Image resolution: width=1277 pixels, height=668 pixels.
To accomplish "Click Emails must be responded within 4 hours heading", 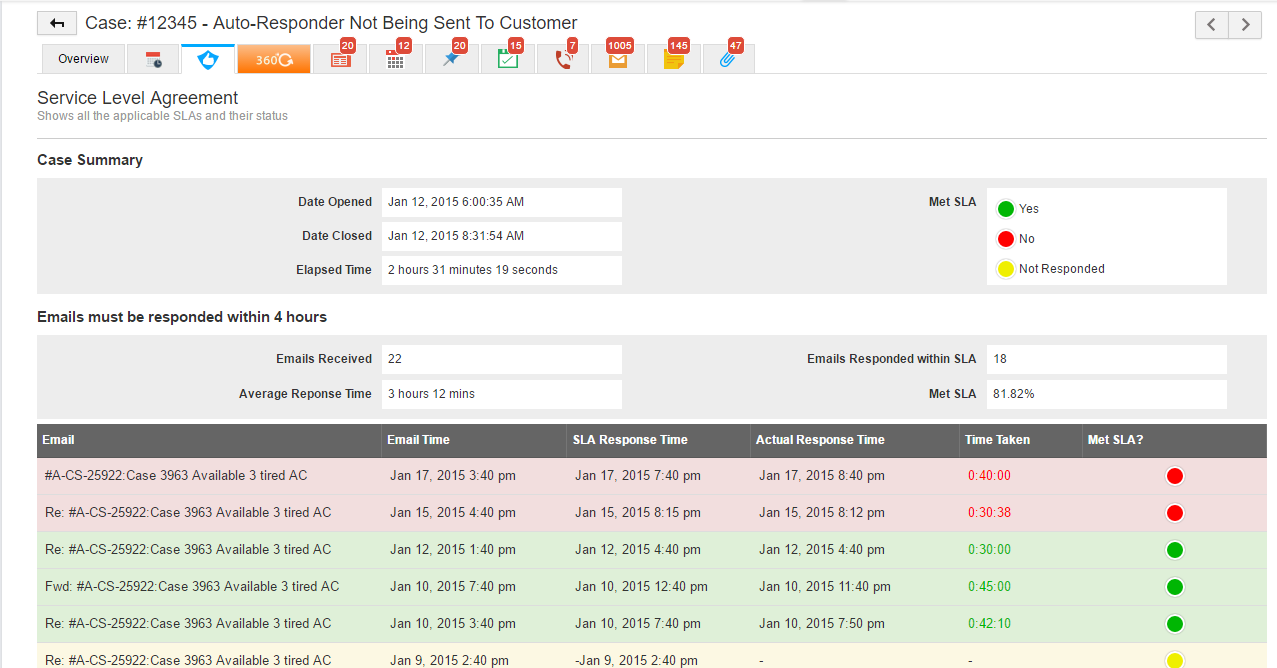I will [182, 317].
